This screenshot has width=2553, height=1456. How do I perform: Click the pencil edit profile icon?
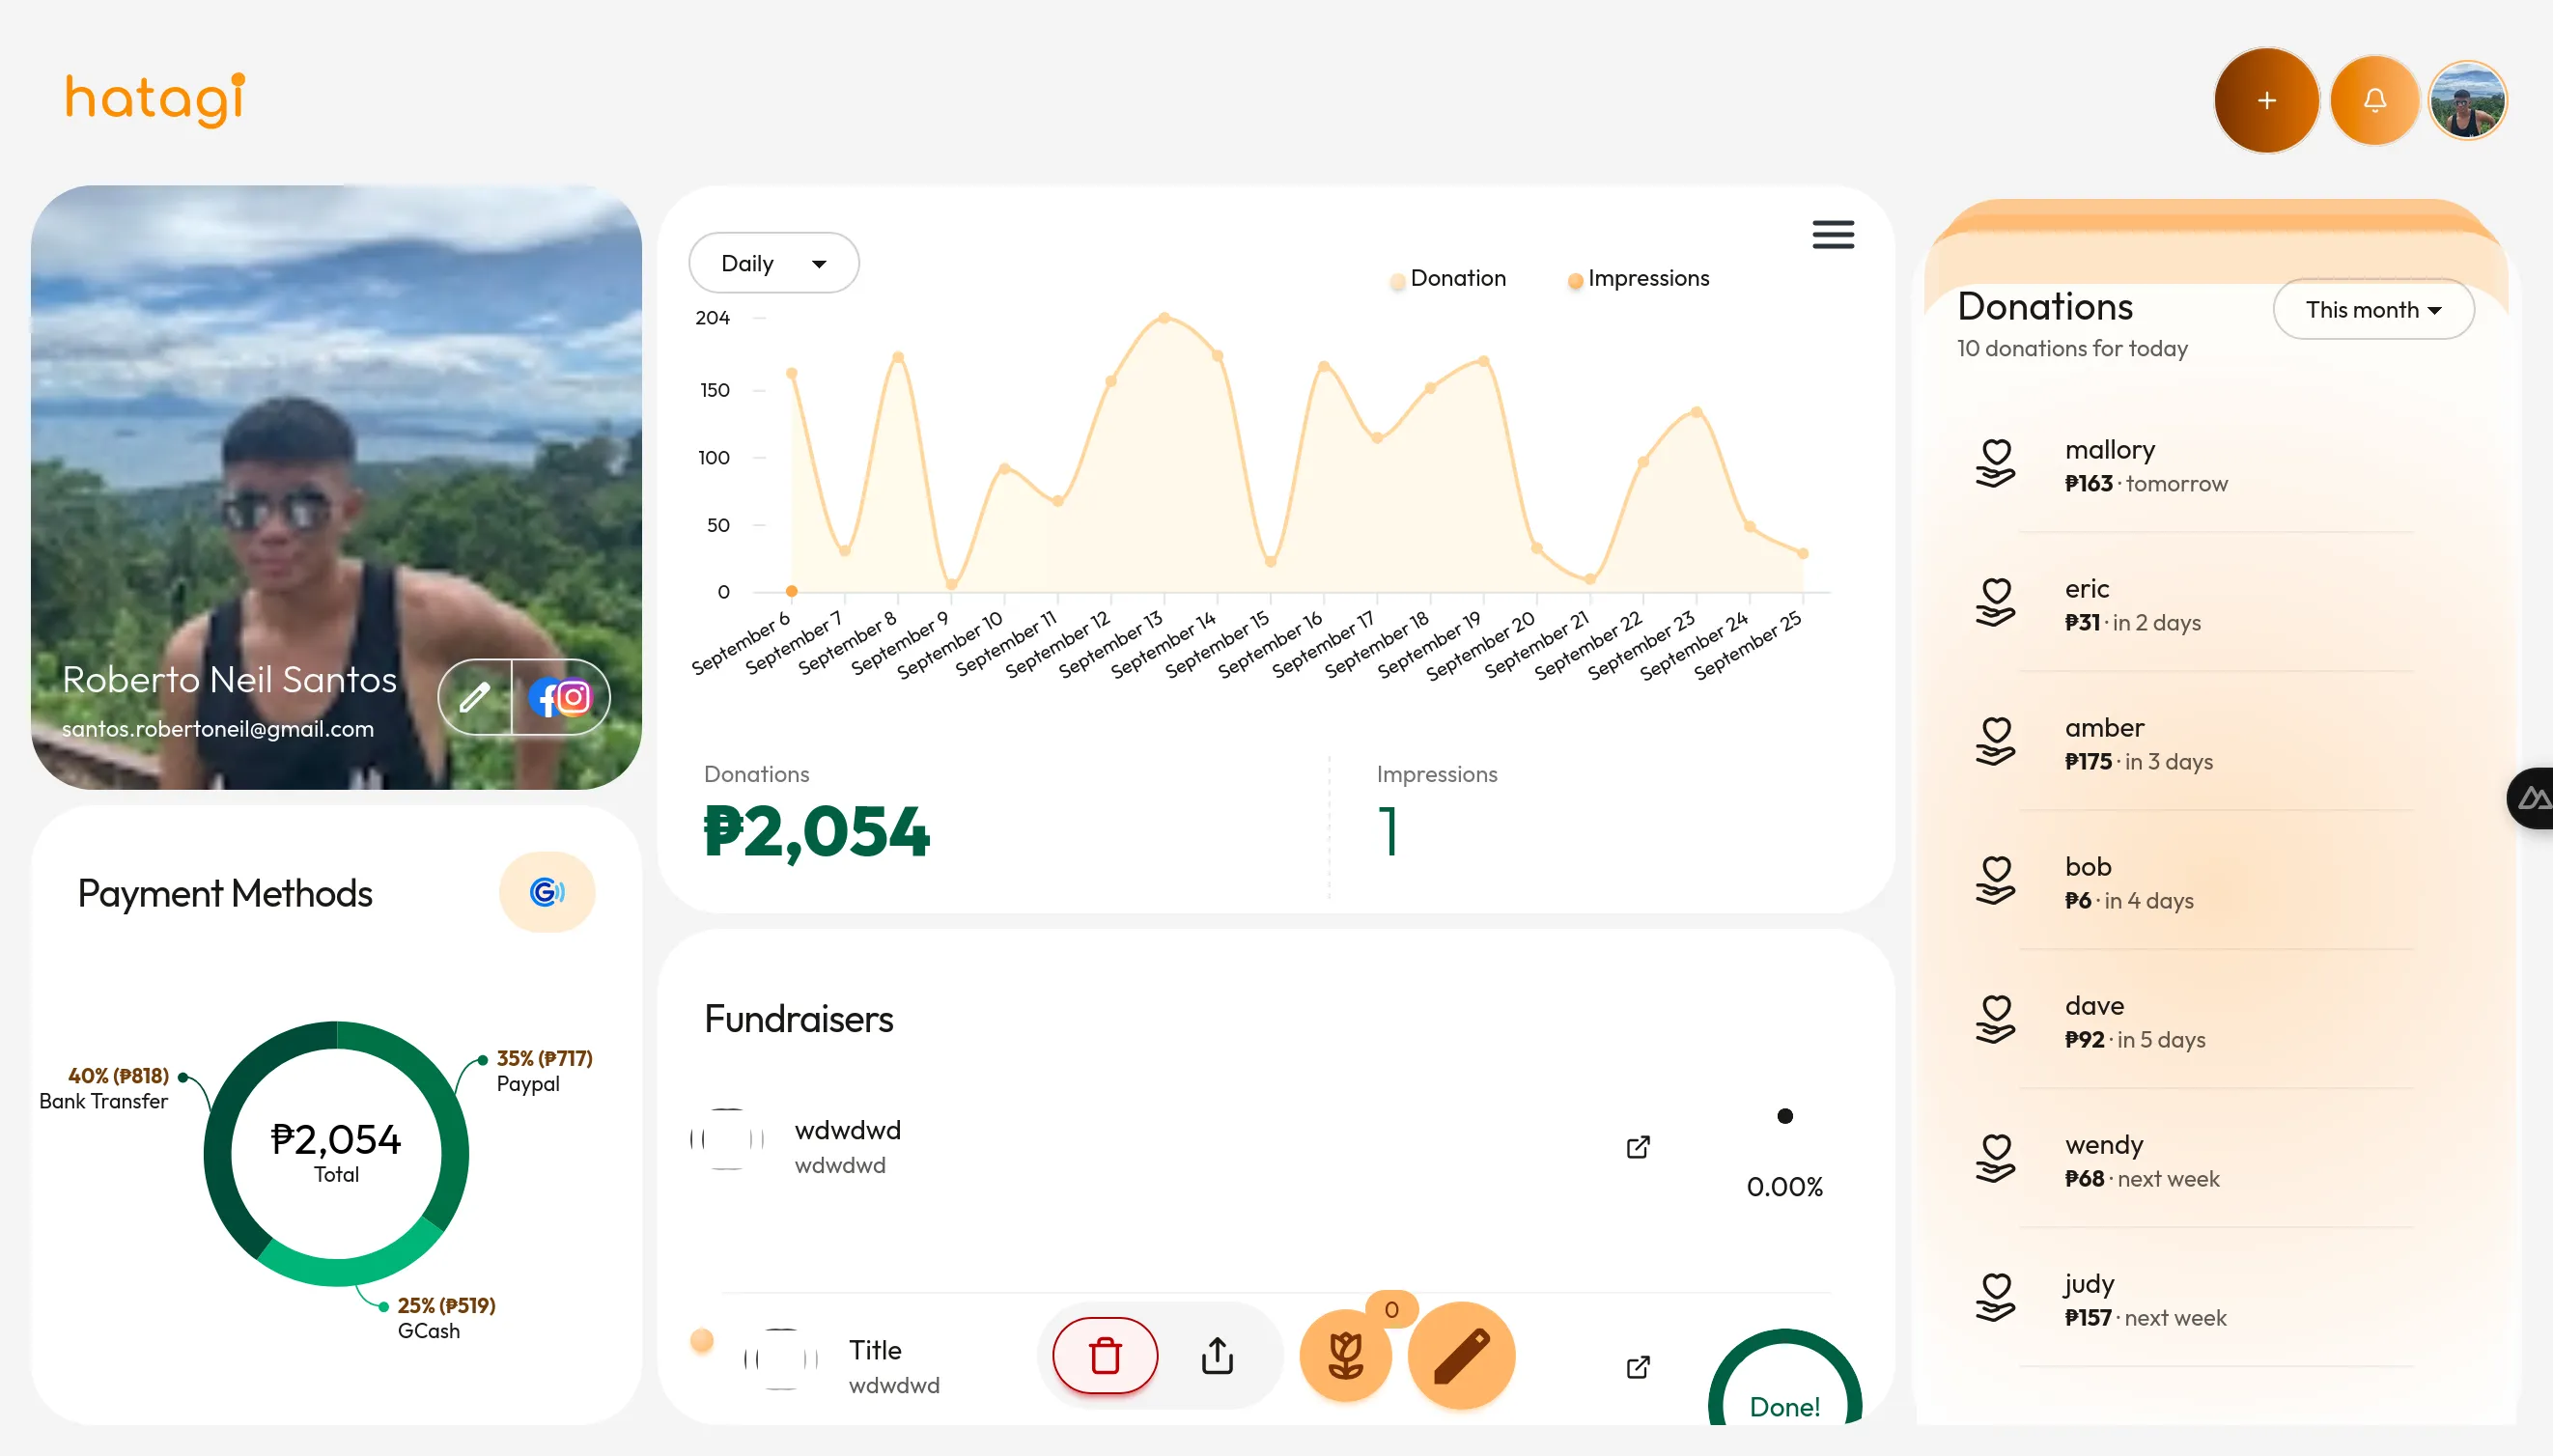coord(475,697)
